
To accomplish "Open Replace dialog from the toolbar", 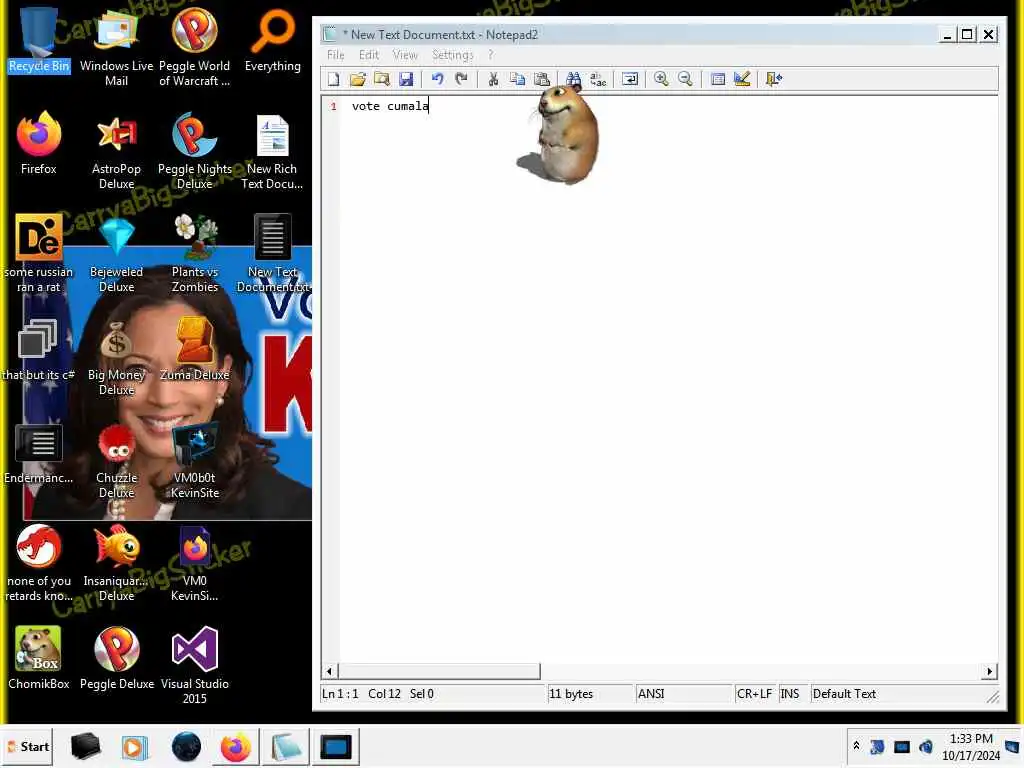I will pos(598,79).
